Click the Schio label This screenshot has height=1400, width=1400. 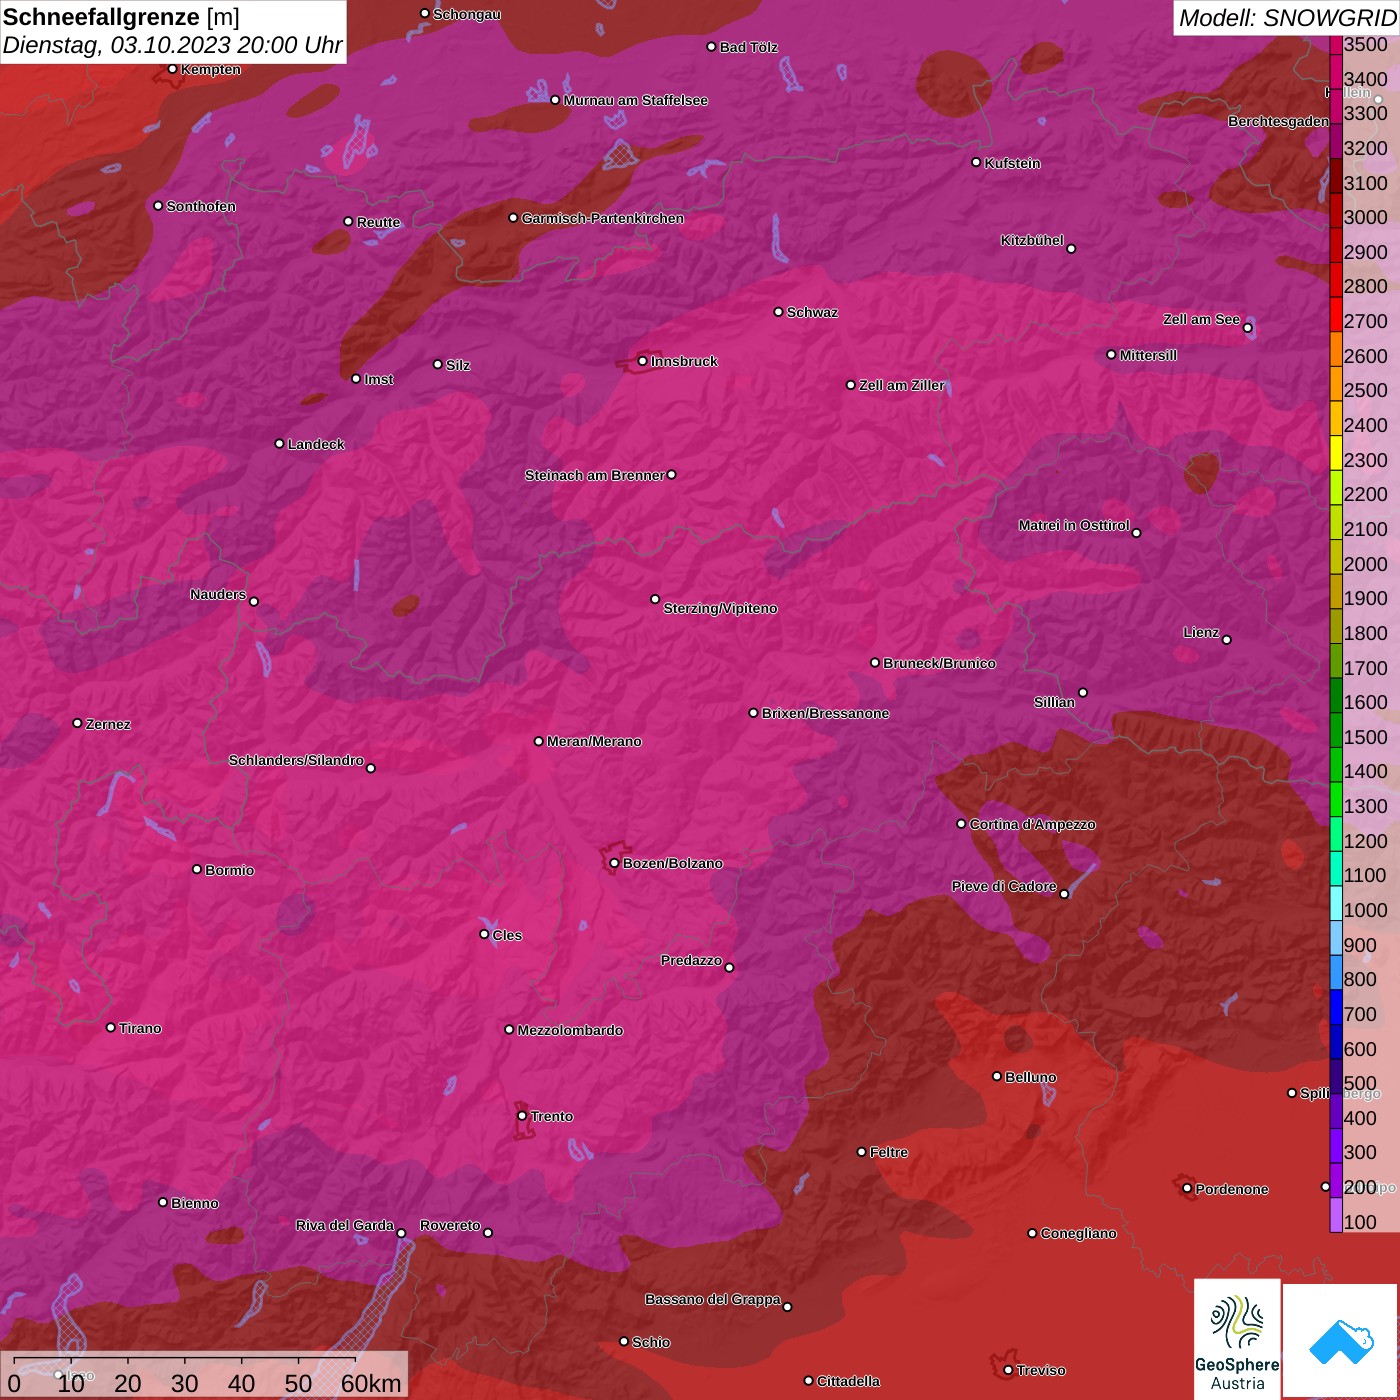click(651, 1342)
